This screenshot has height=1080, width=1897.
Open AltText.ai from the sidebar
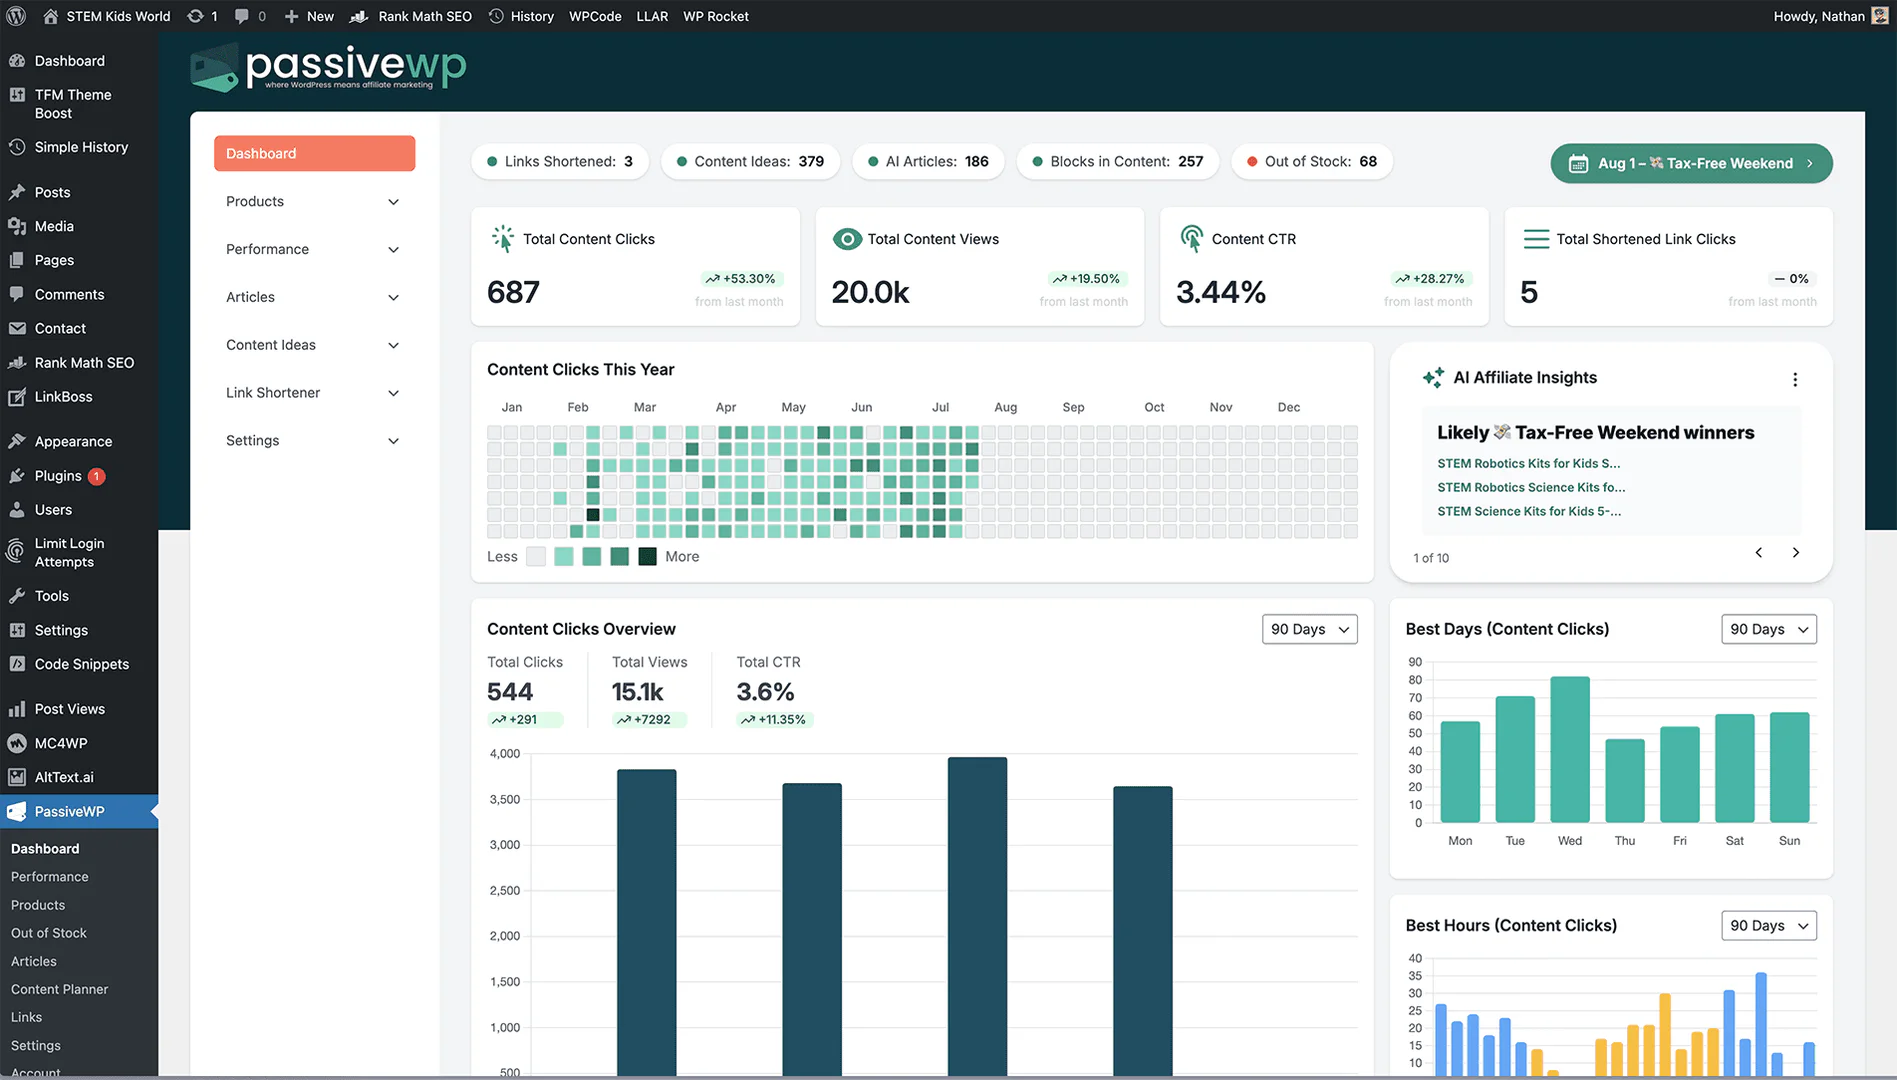[63, 777]
